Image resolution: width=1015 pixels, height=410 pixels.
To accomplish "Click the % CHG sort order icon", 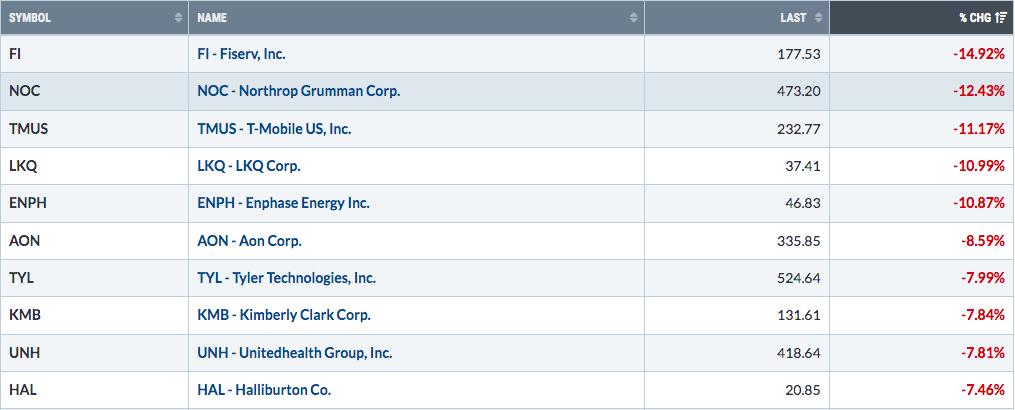I will 1001,18.
